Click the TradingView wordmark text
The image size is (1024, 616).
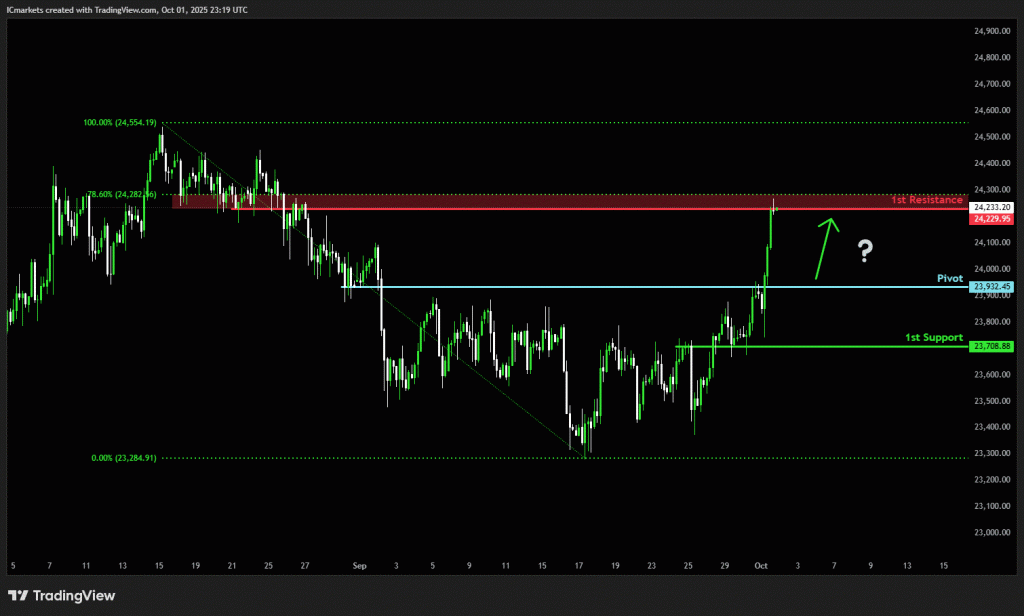[x=74, y=596]
